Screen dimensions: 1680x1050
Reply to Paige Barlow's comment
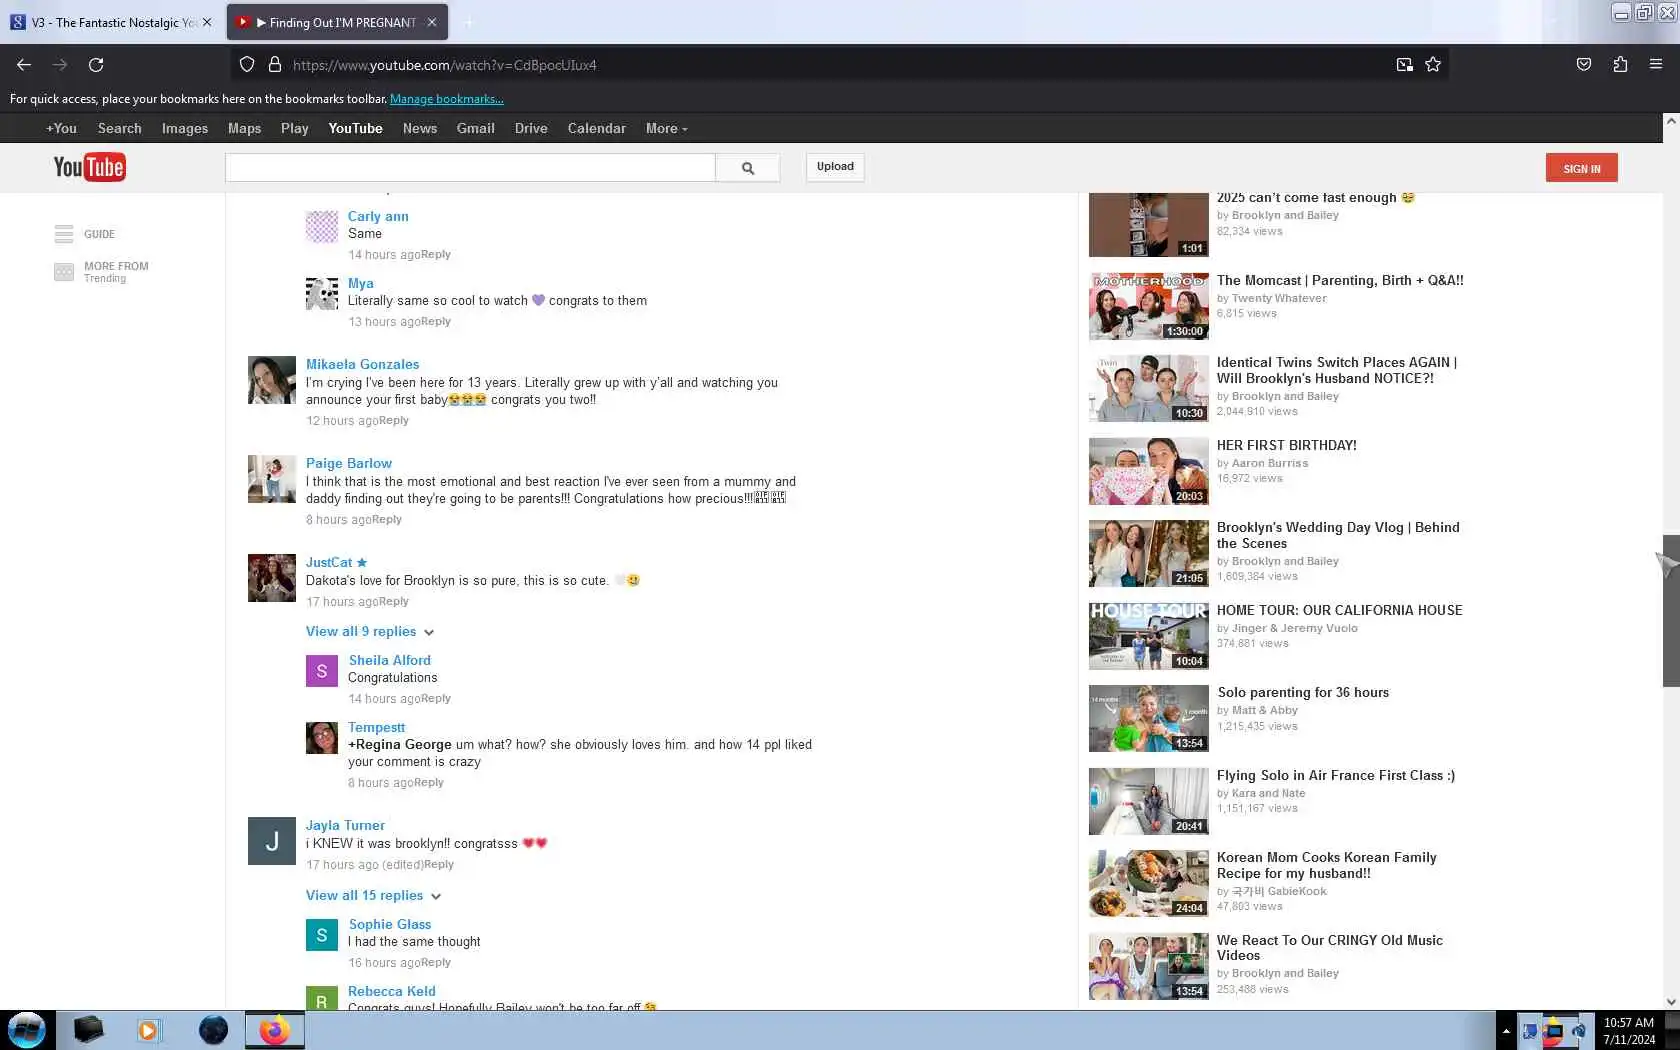tap(386, 520)
